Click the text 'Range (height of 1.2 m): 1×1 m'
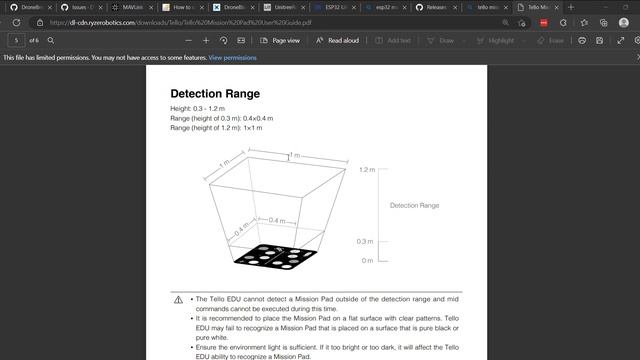This screenshot has height=360, width=640. click(x=216, y=128)
